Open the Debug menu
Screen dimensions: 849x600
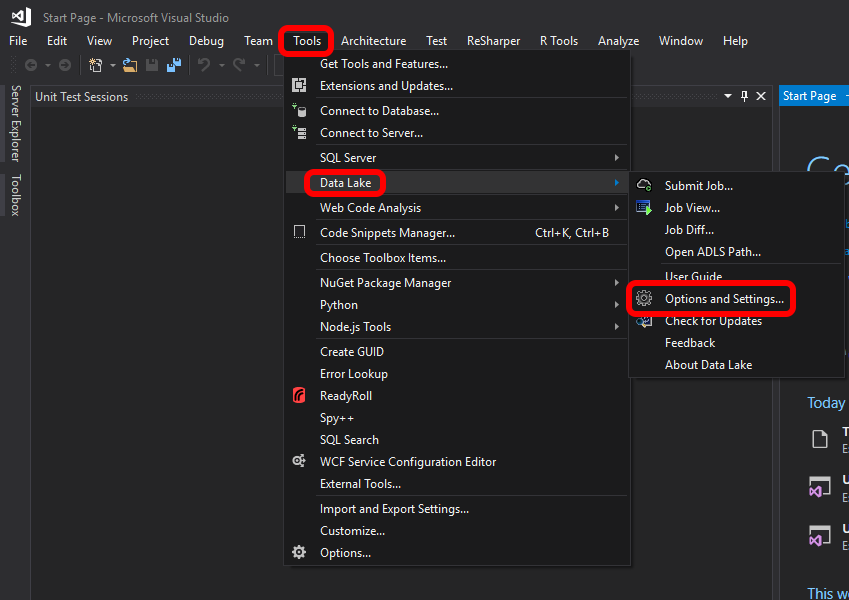206,41
